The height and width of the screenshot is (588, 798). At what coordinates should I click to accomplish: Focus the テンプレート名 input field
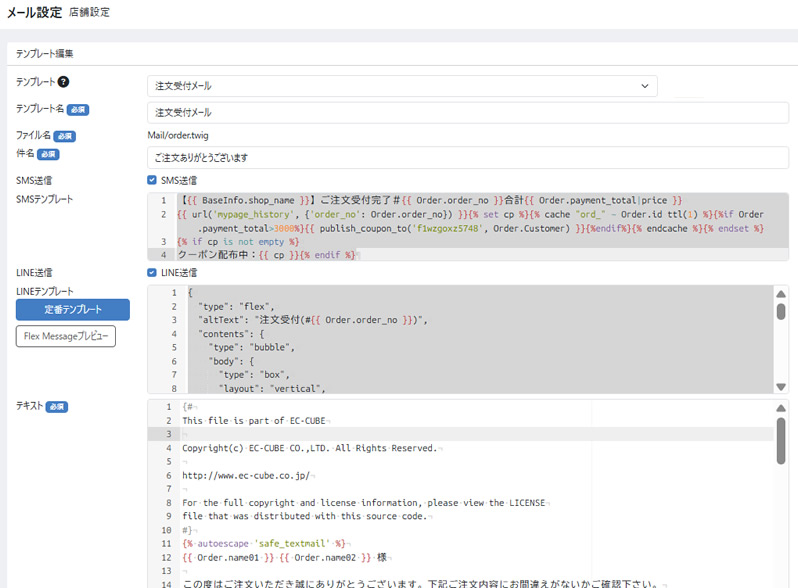coord(468,113)
